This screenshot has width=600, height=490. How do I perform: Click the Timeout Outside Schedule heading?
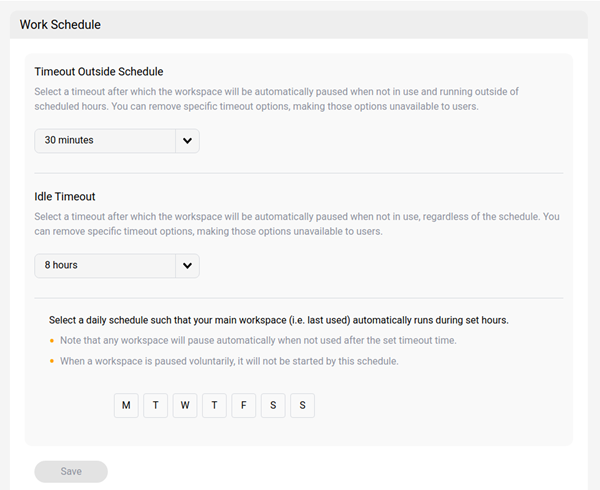point(99,72)
